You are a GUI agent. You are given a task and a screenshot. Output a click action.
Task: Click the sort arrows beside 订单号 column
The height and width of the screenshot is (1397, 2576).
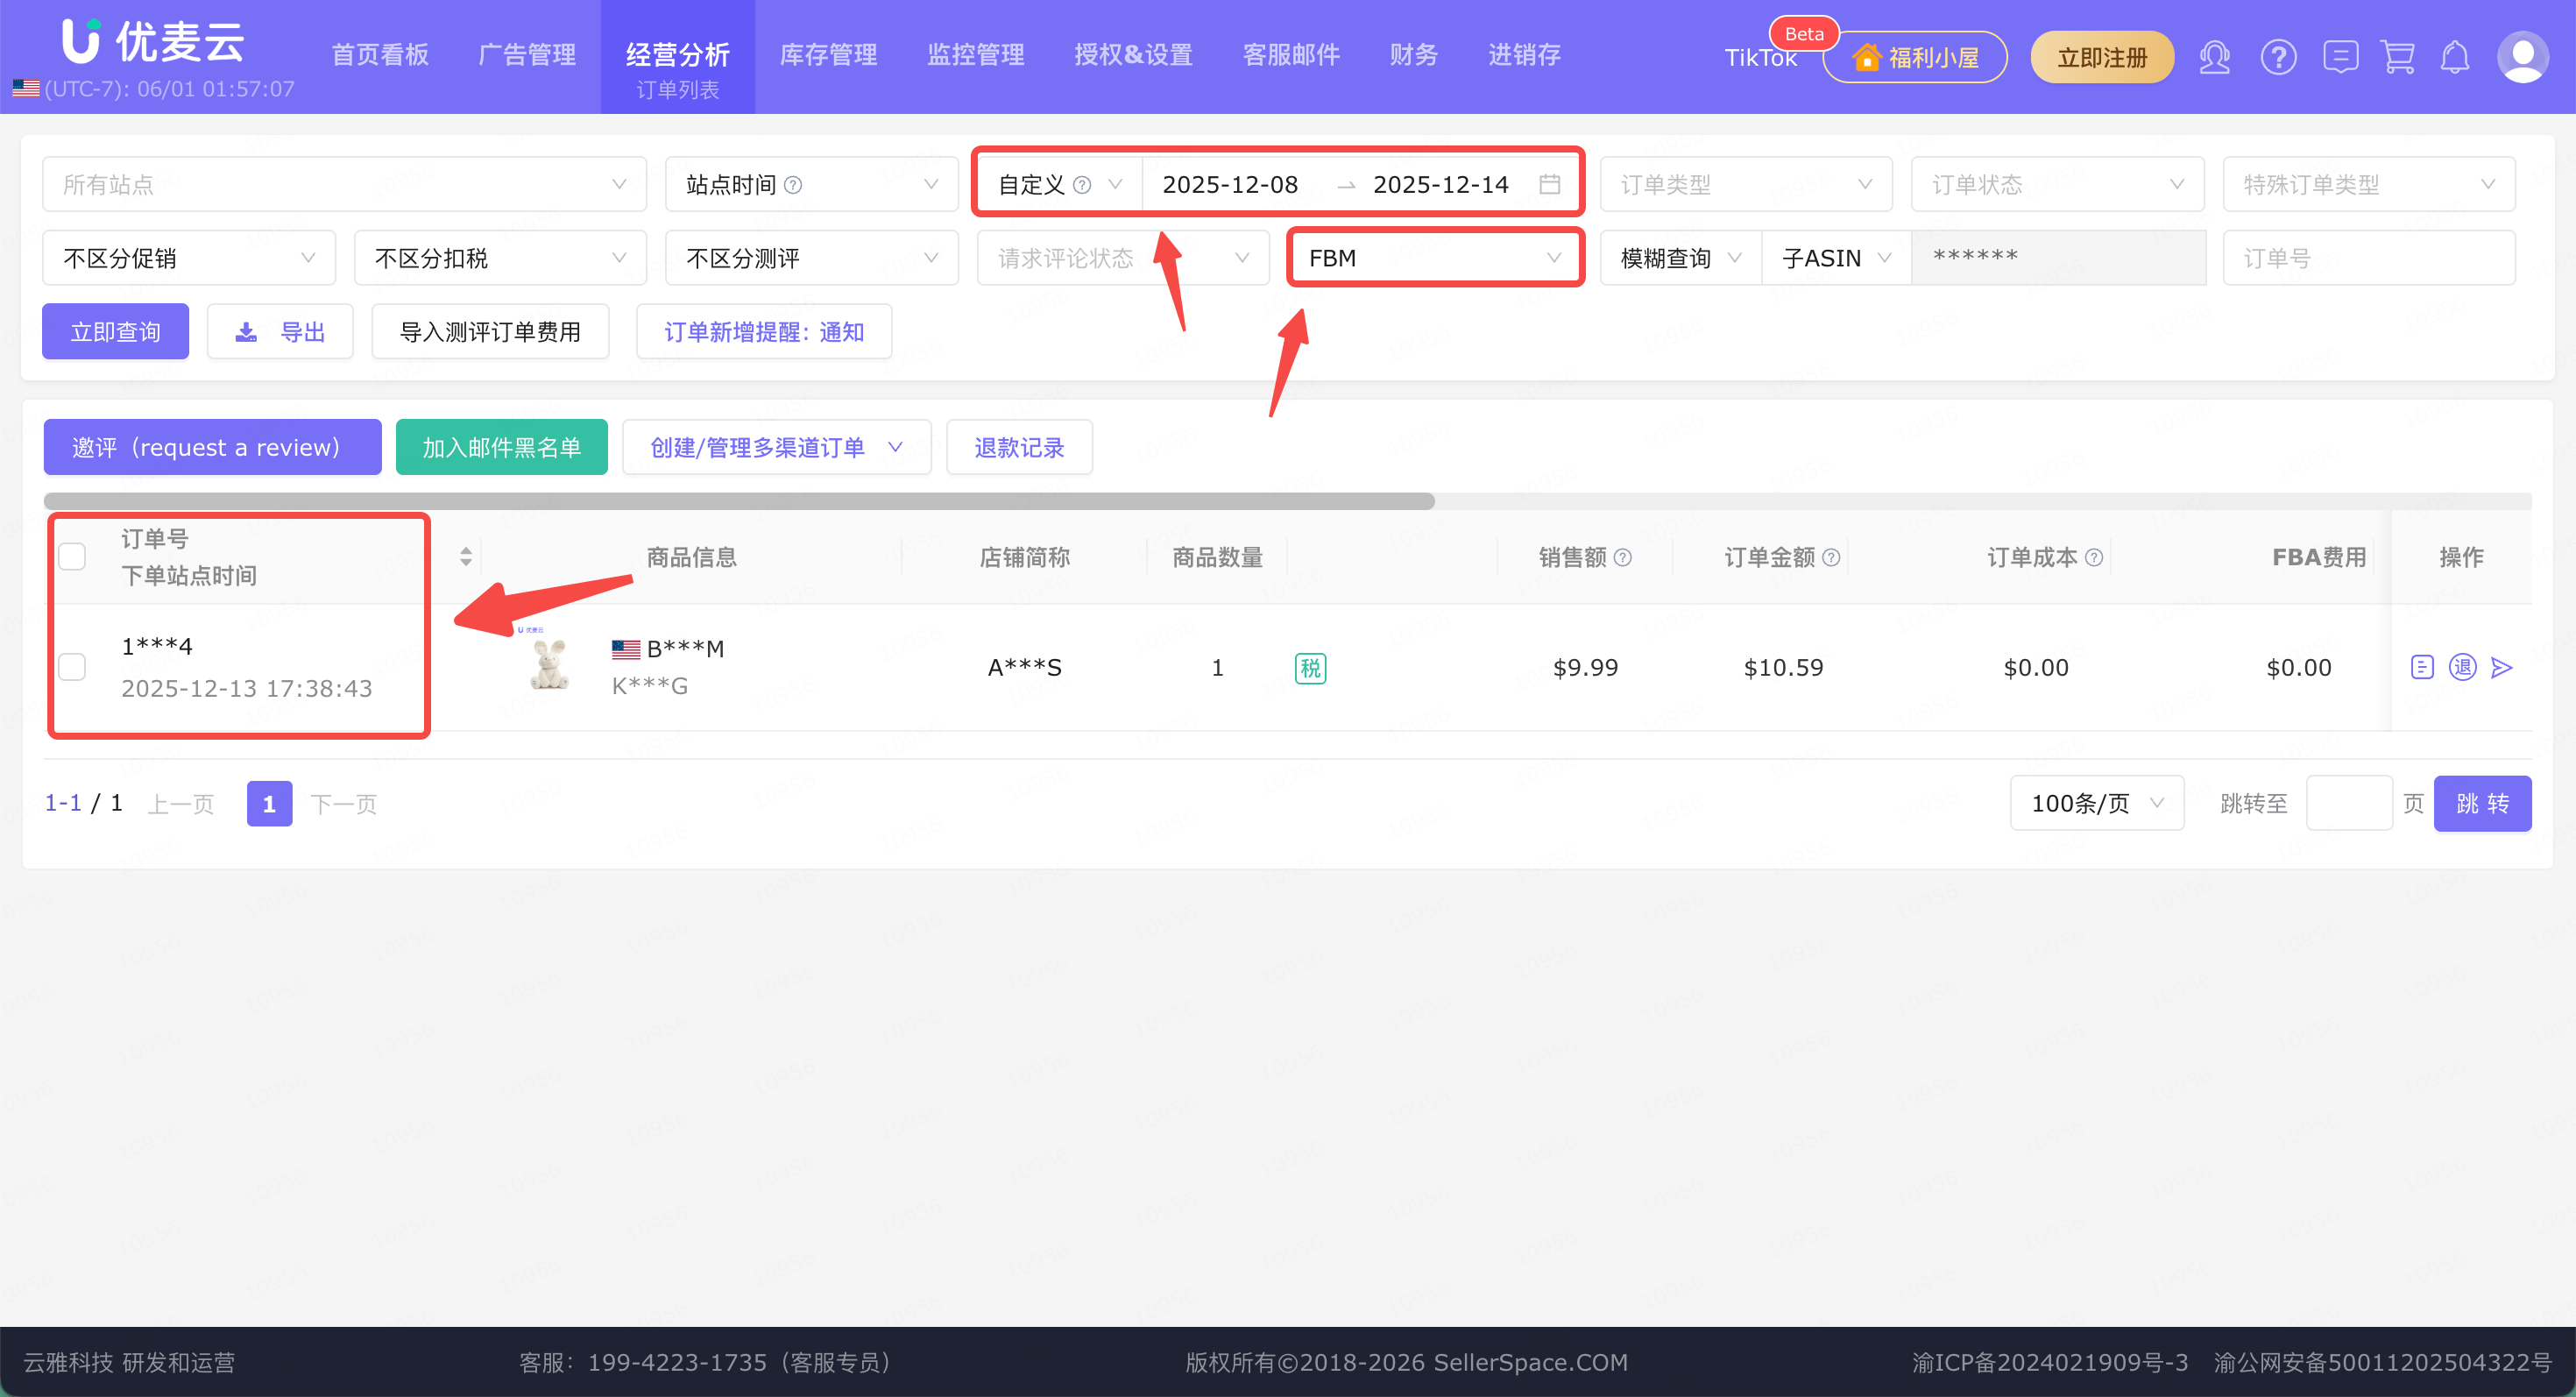466,557
